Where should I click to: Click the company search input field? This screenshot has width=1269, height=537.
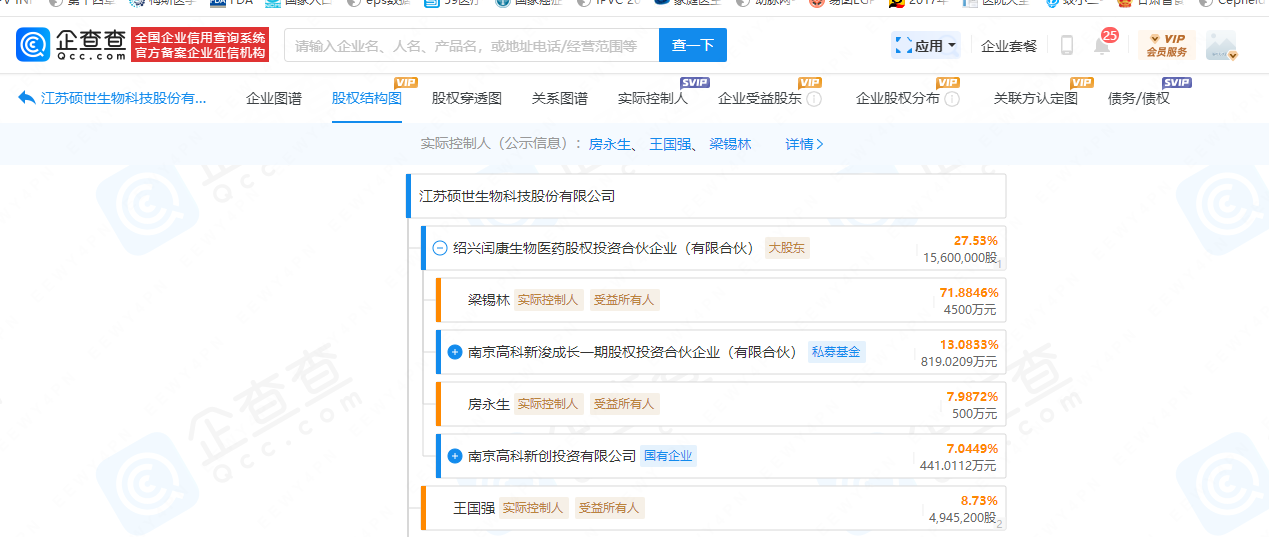[472, 45]
